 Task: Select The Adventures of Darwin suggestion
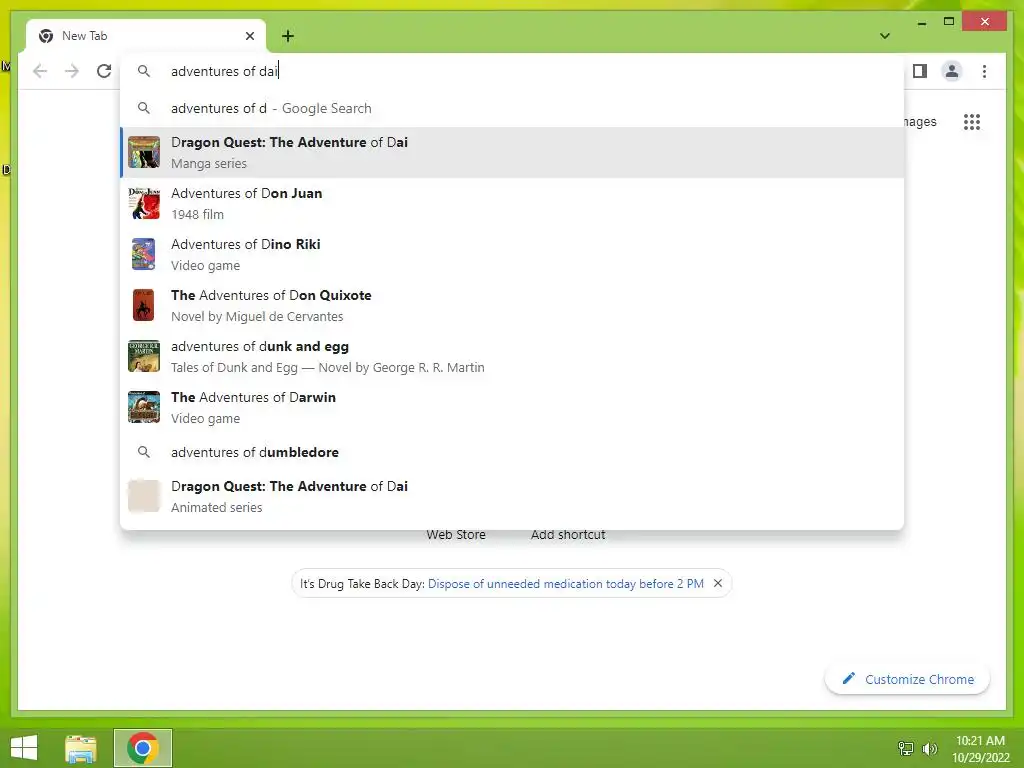coord(512,407)
